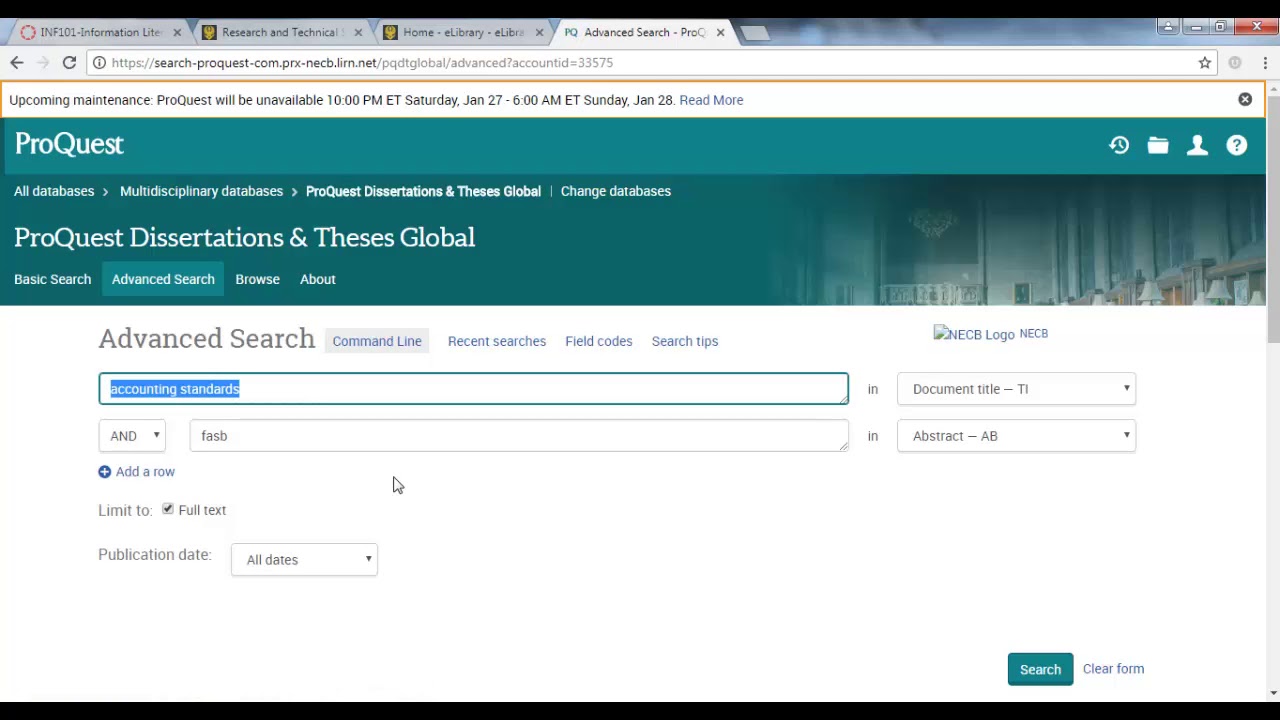This screenshot has height=720, width=1280.
Task: Open the Abstract — AB field dropdown
Action: click(x=1016, y=436)
